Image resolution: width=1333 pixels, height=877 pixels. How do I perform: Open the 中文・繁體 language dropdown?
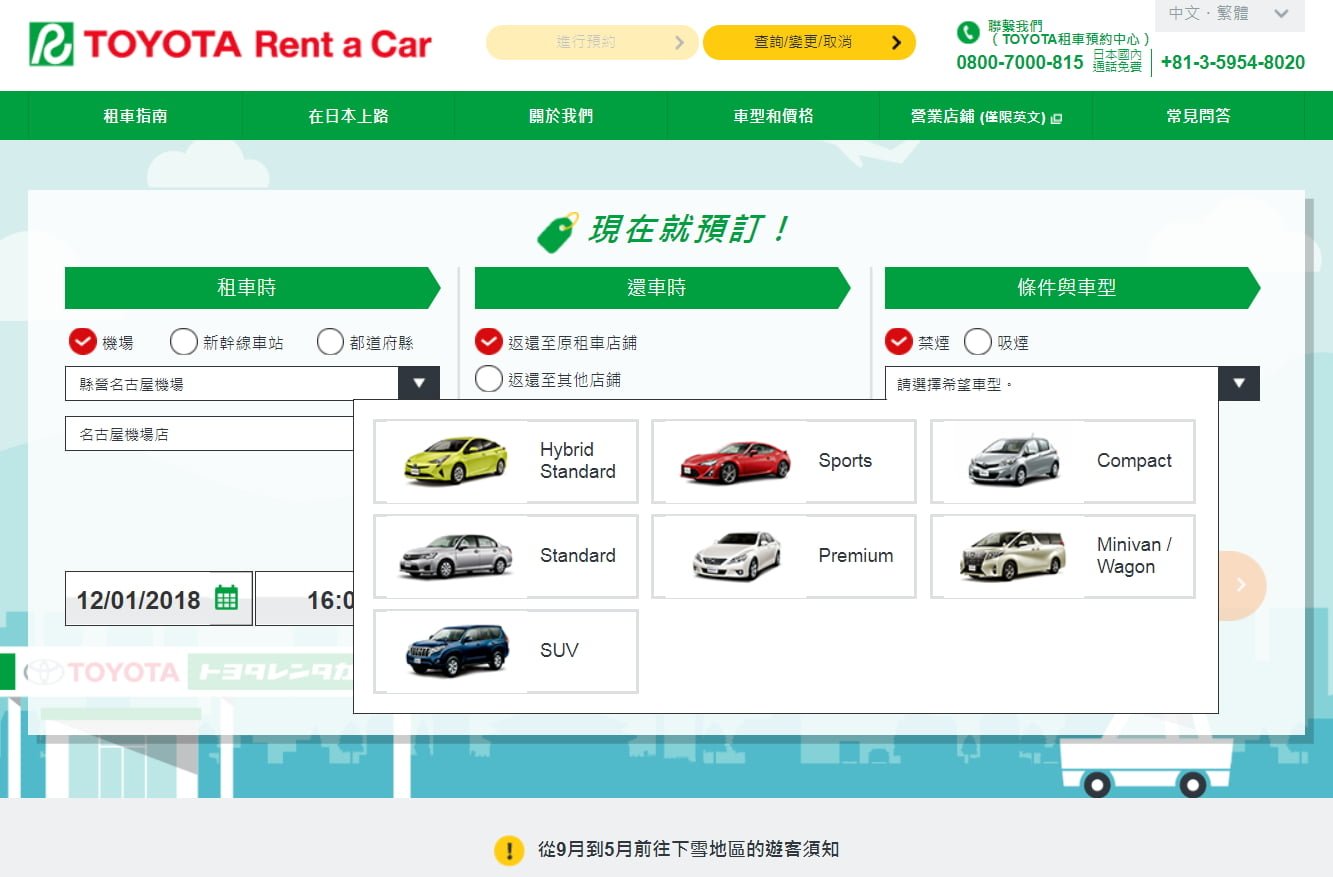click(1230, 14)
